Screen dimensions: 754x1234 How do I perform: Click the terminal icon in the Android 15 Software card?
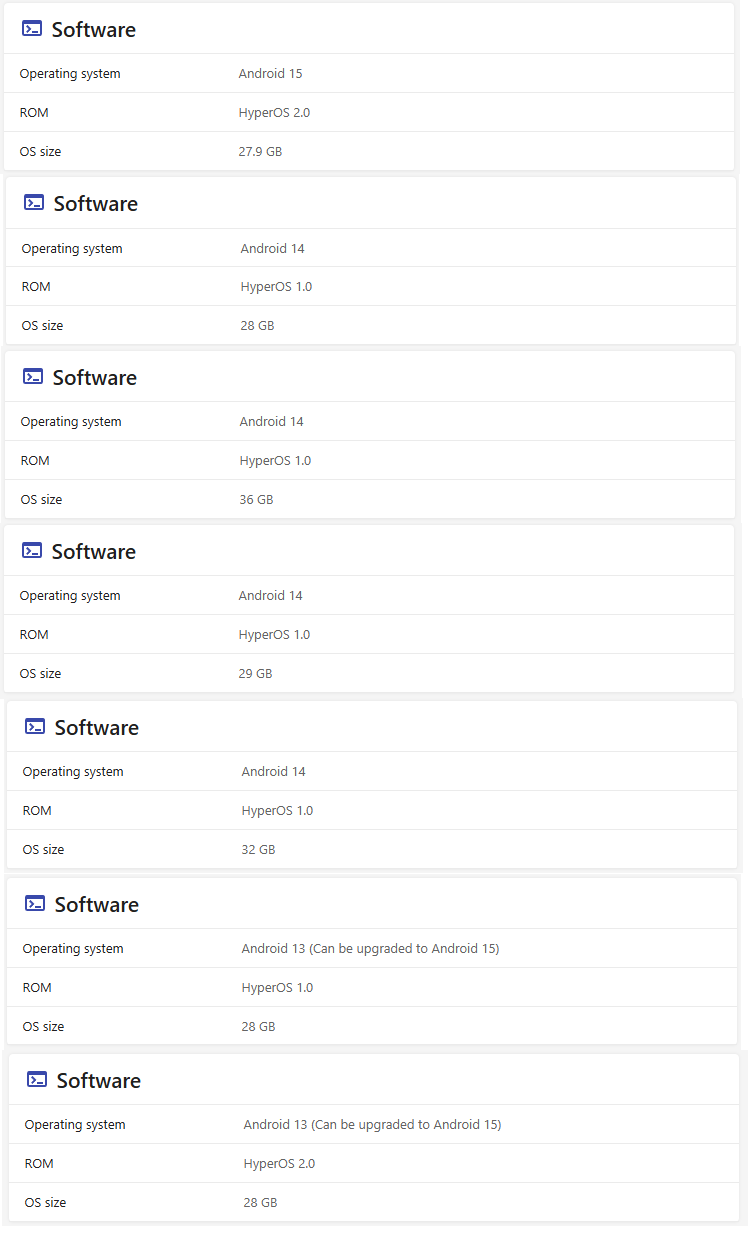pos(32,29)
